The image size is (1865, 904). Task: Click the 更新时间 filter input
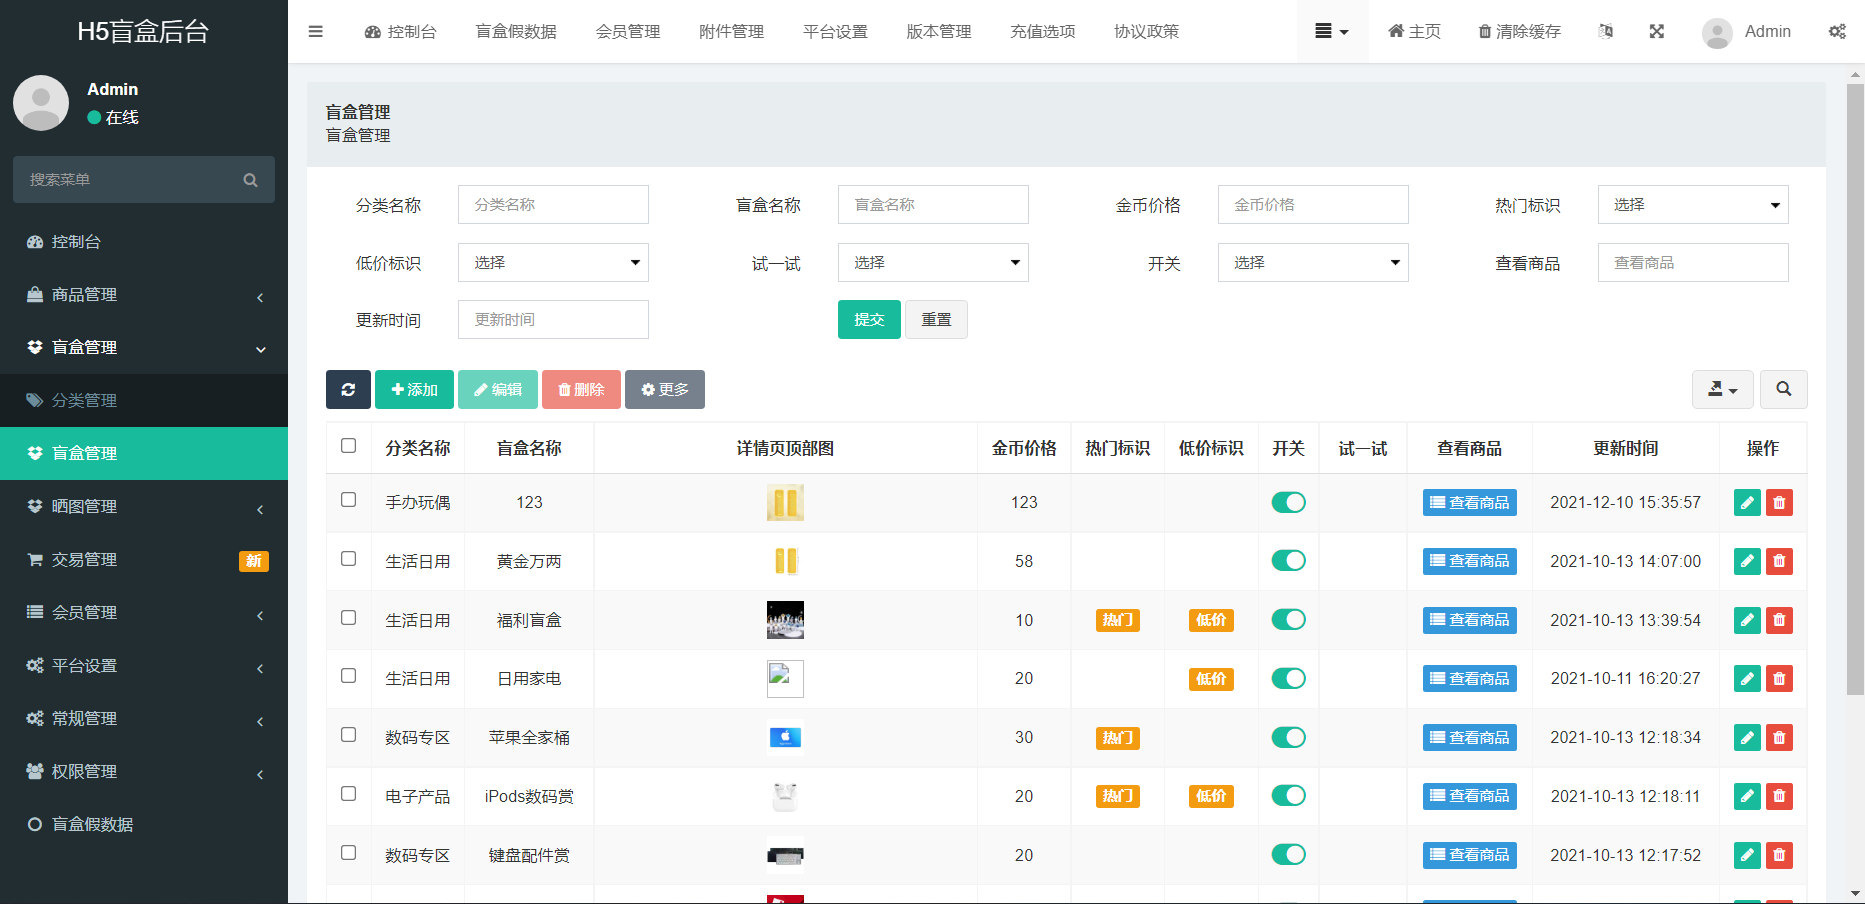click(x=553, y=320)
